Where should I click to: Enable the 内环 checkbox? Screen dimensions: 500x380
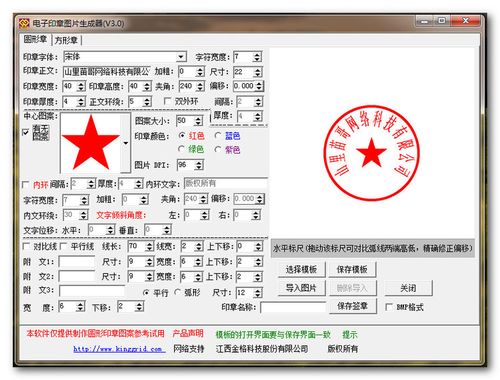coord(25,184)
